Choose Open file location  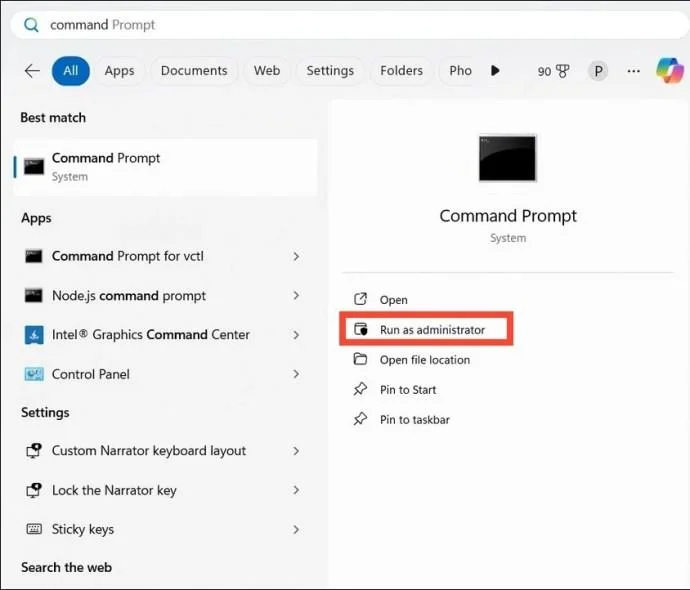425,360
